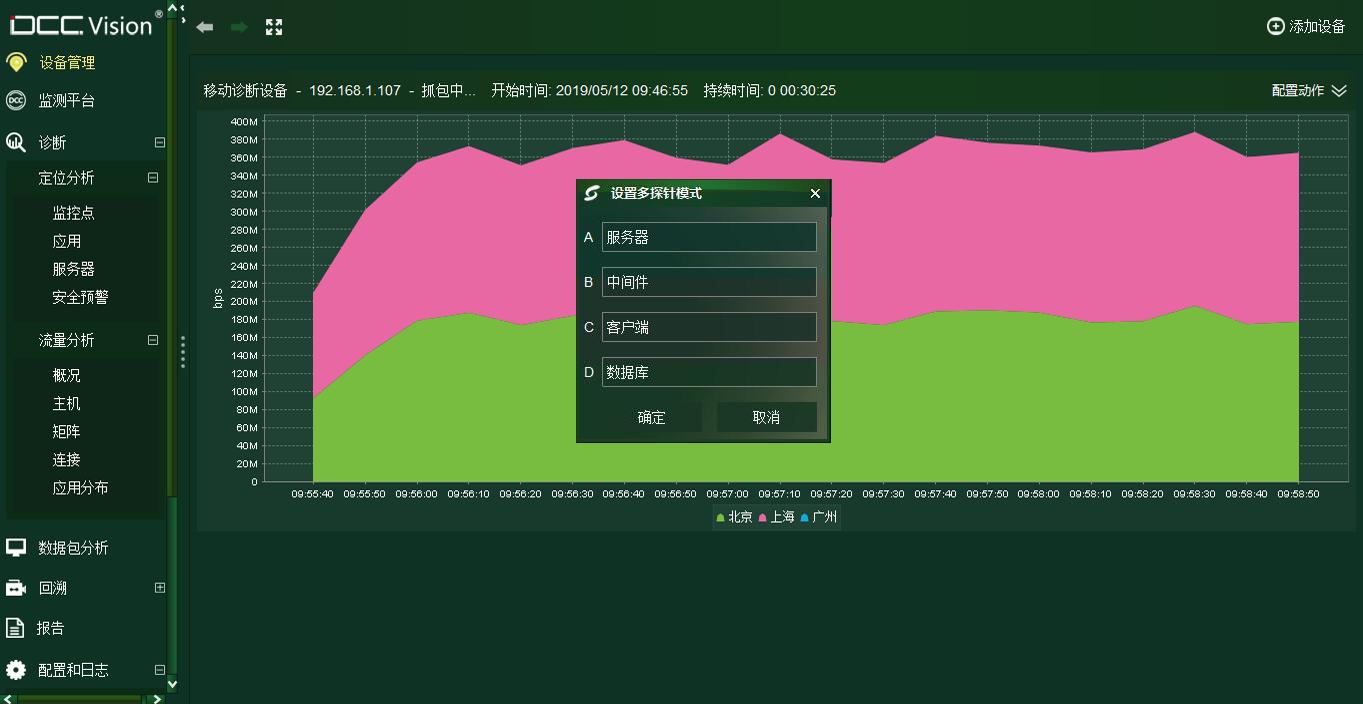Click 取消 to cancel the dialog
The width and height of the screenshot is (1363, 704).
pos(766,417)
